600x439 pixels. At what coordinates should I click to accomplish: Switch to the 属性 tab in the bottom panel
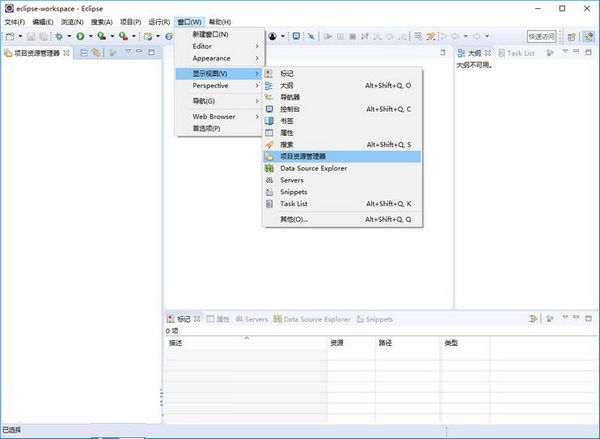tap(218, 319)
